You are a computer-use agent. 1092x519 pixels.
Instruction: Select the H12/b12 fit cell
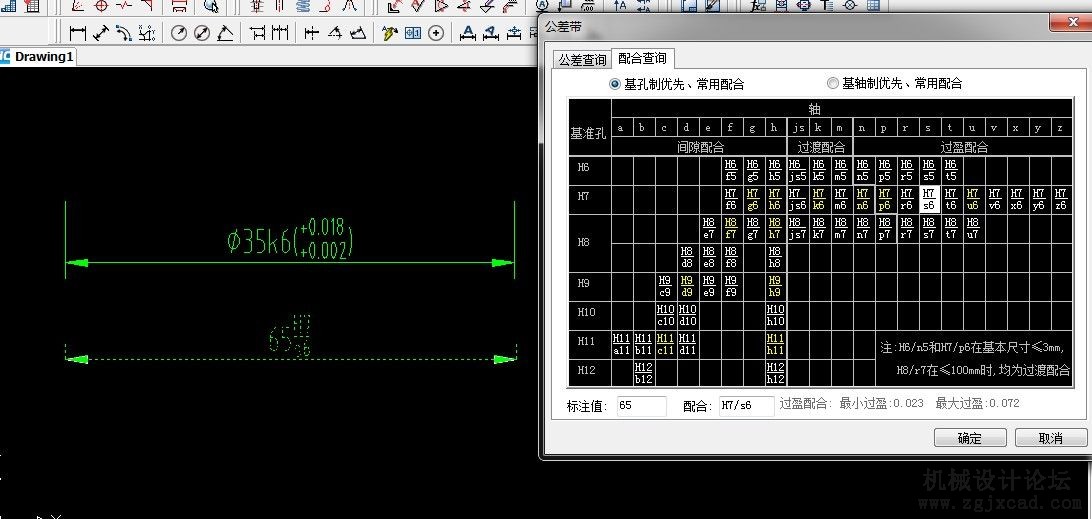click(644, 373)
